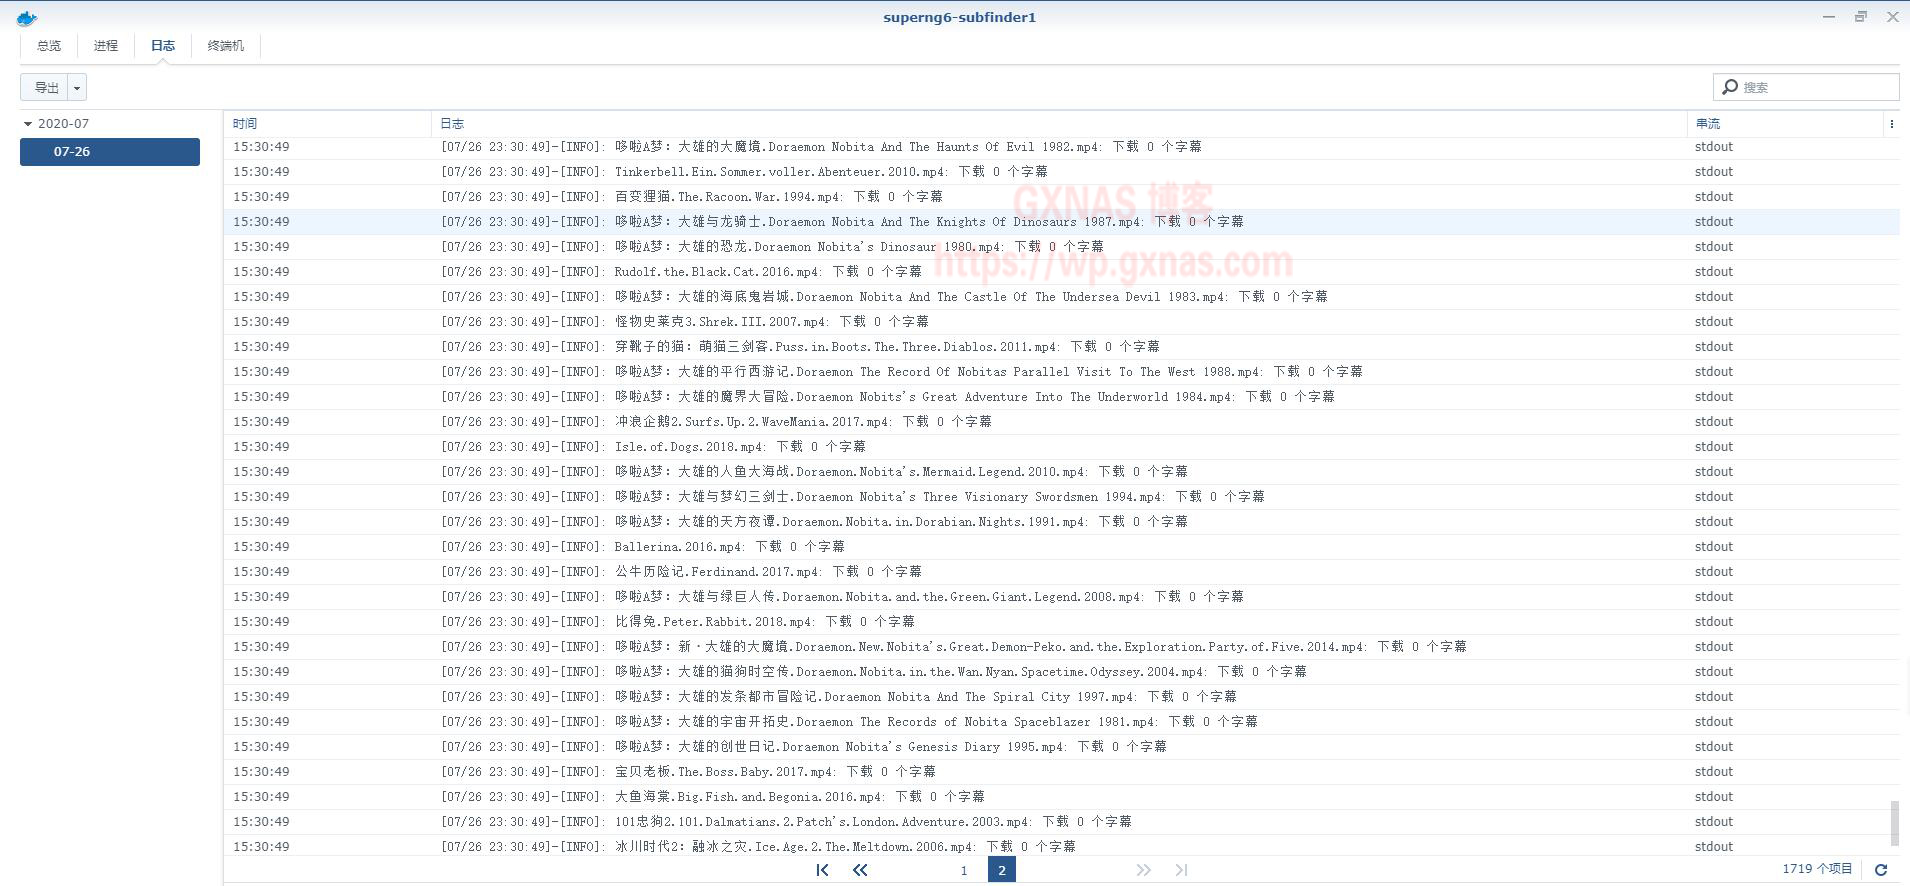The image size is (1910, 886).
Task: Click the Docker whale icon in title bar
Action: pyautogui.click(x=27, y=17)
